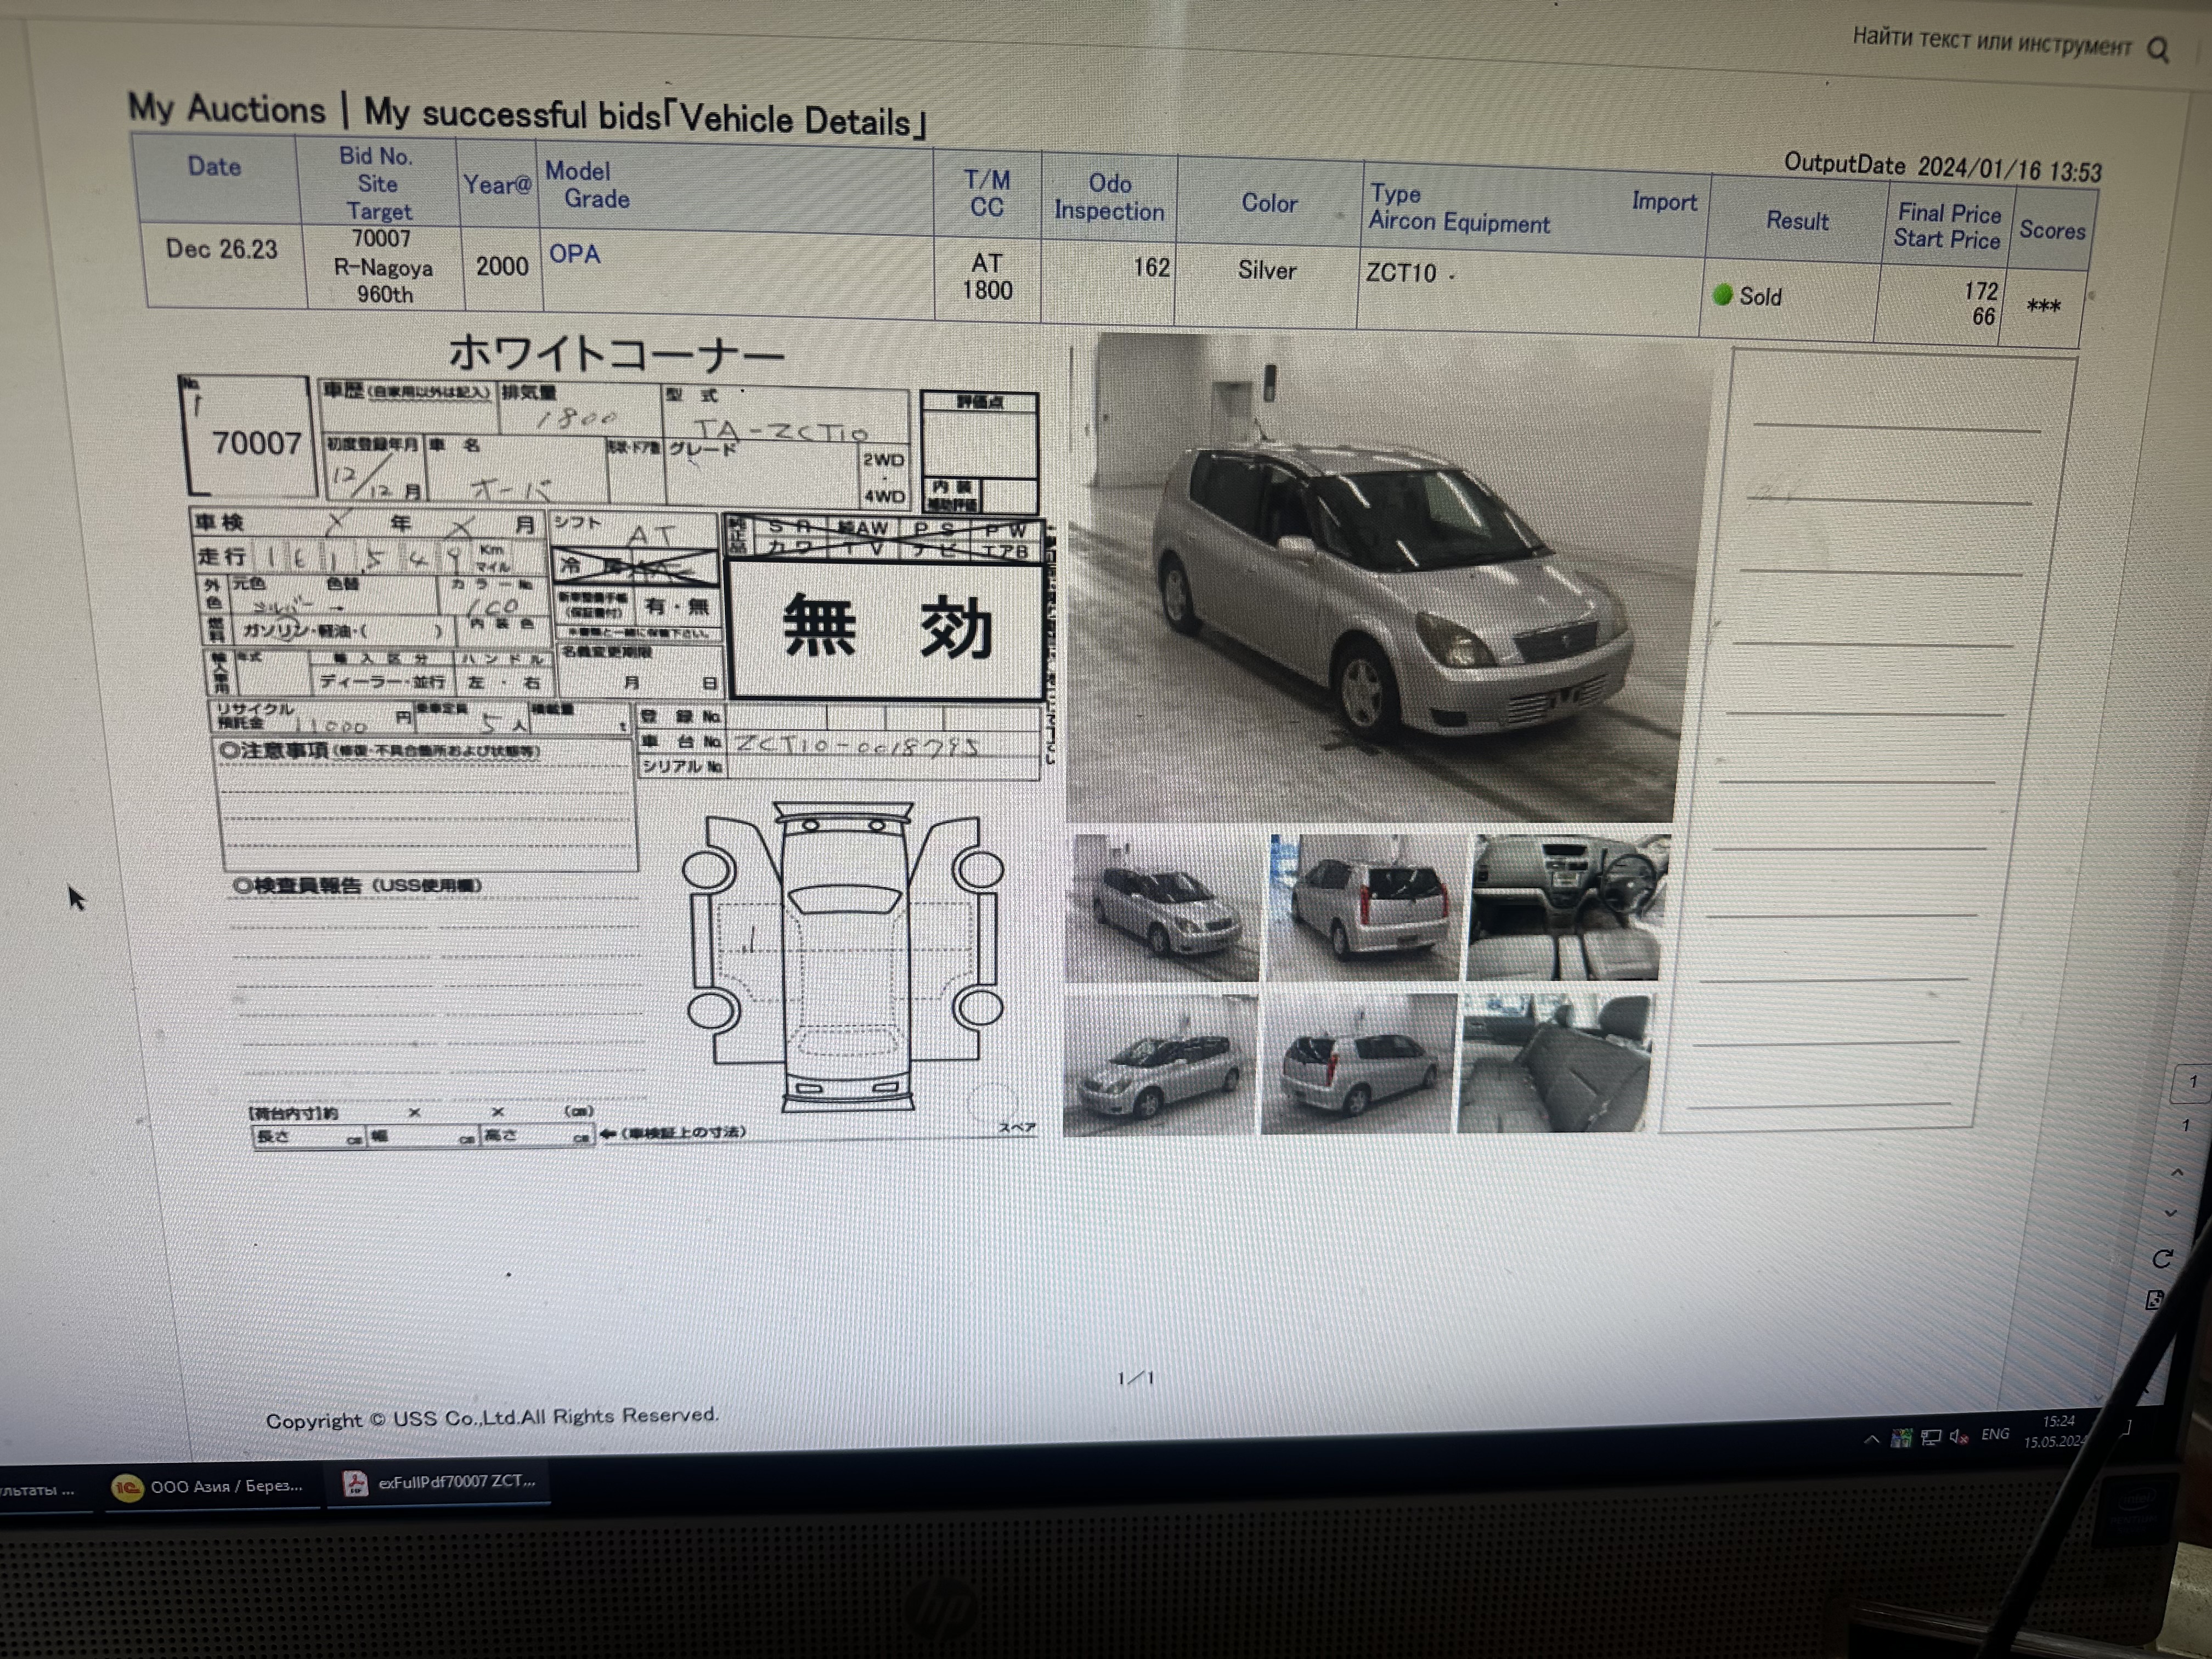Click the '1/1' page indicator at bottom
Viewport: 2212px width, 1659px height.
tap(1136, 1378)
